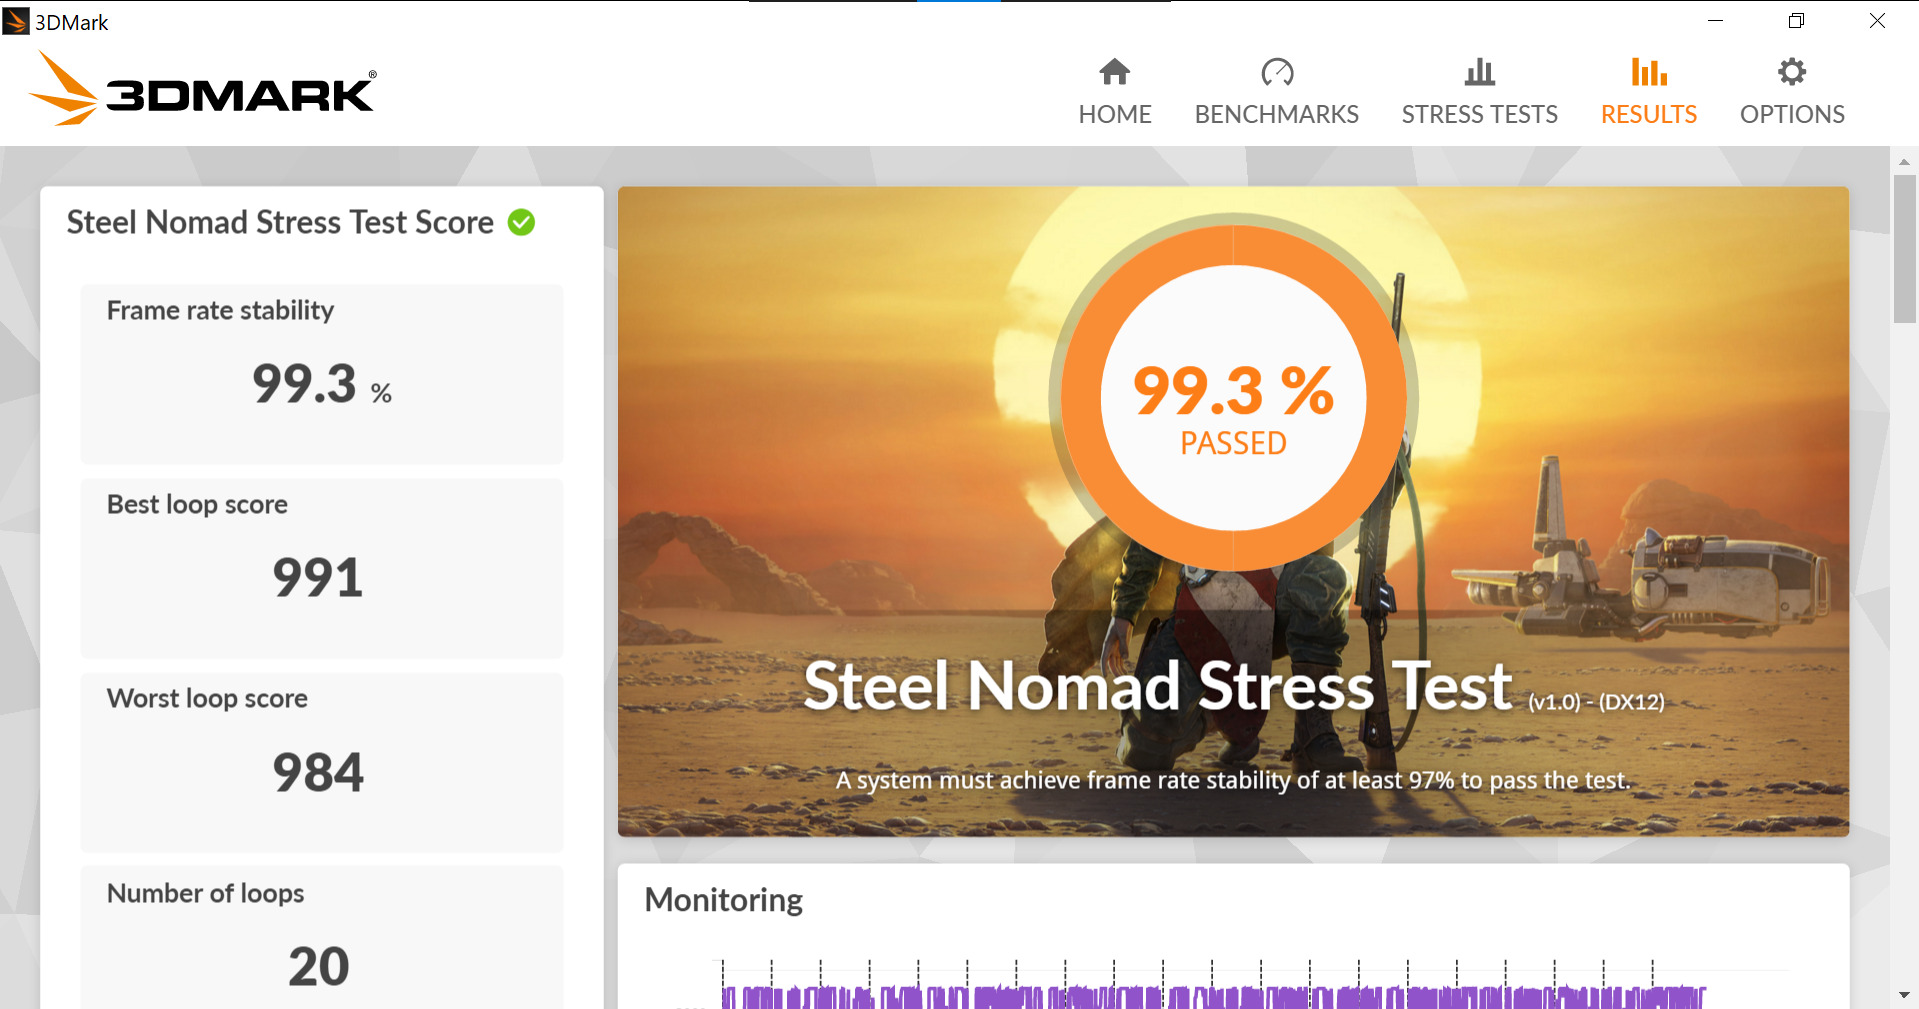Switch to the STRESS TESTS tab label
This screenshot has height=1009, width=1919.
(1480, 114)
